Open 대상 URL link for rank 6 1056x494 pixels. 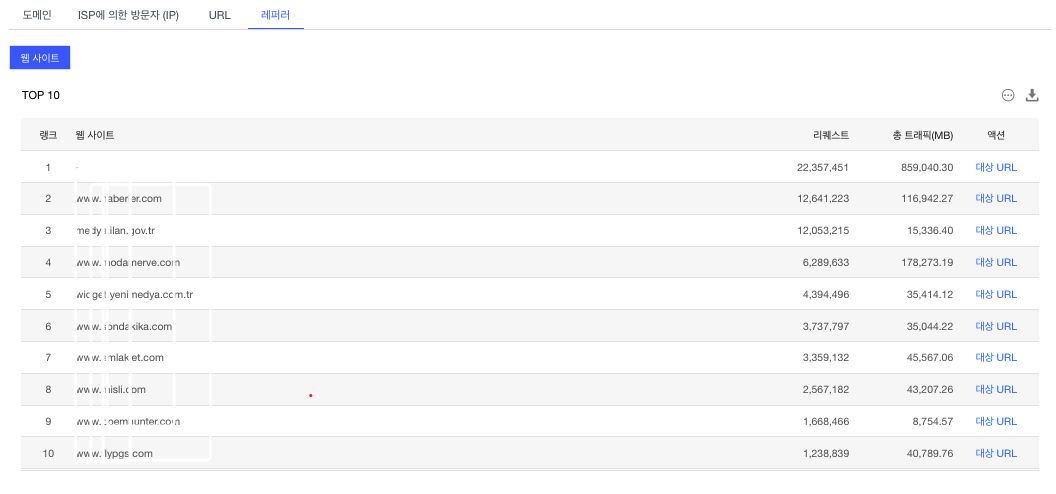pos(996,326)
